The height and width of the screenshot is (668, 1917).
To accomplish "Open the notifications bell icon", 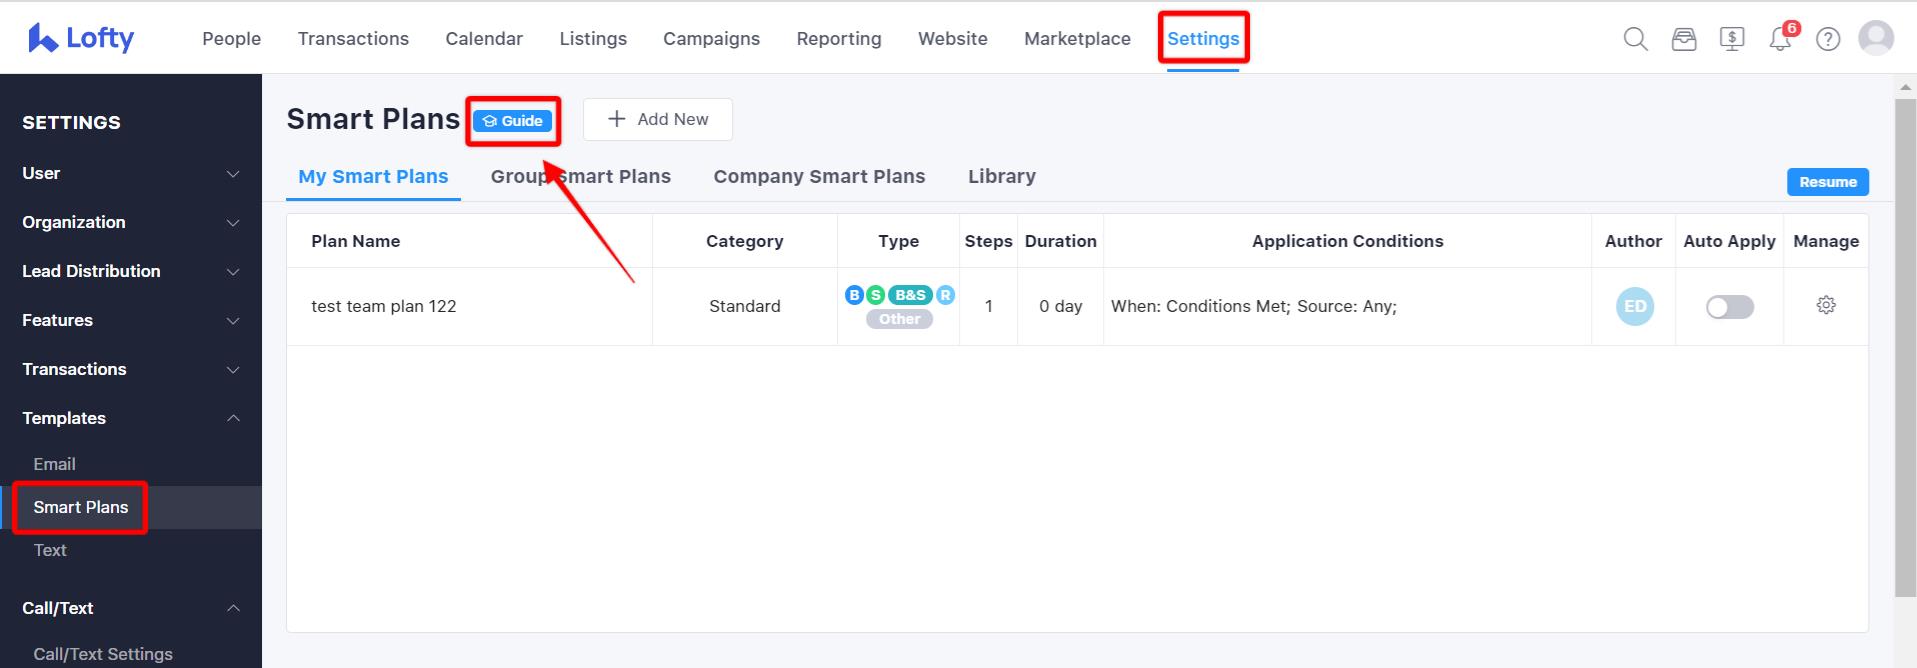I will pyautogui.click(x=1780, y=39).
